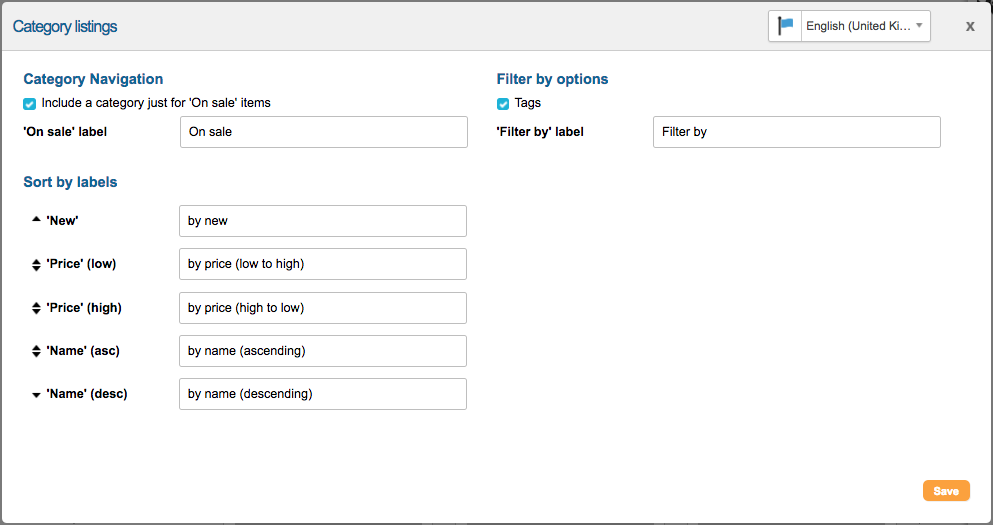Toggle the Tags filter checkbox
The height and width of the screenshot is (525, 993).
[503, 103]
